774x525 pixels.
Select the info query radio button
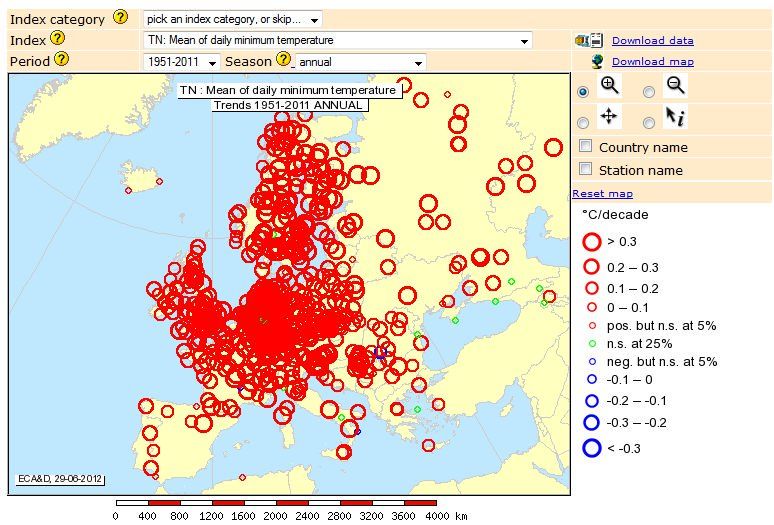[x=649, y=122]
